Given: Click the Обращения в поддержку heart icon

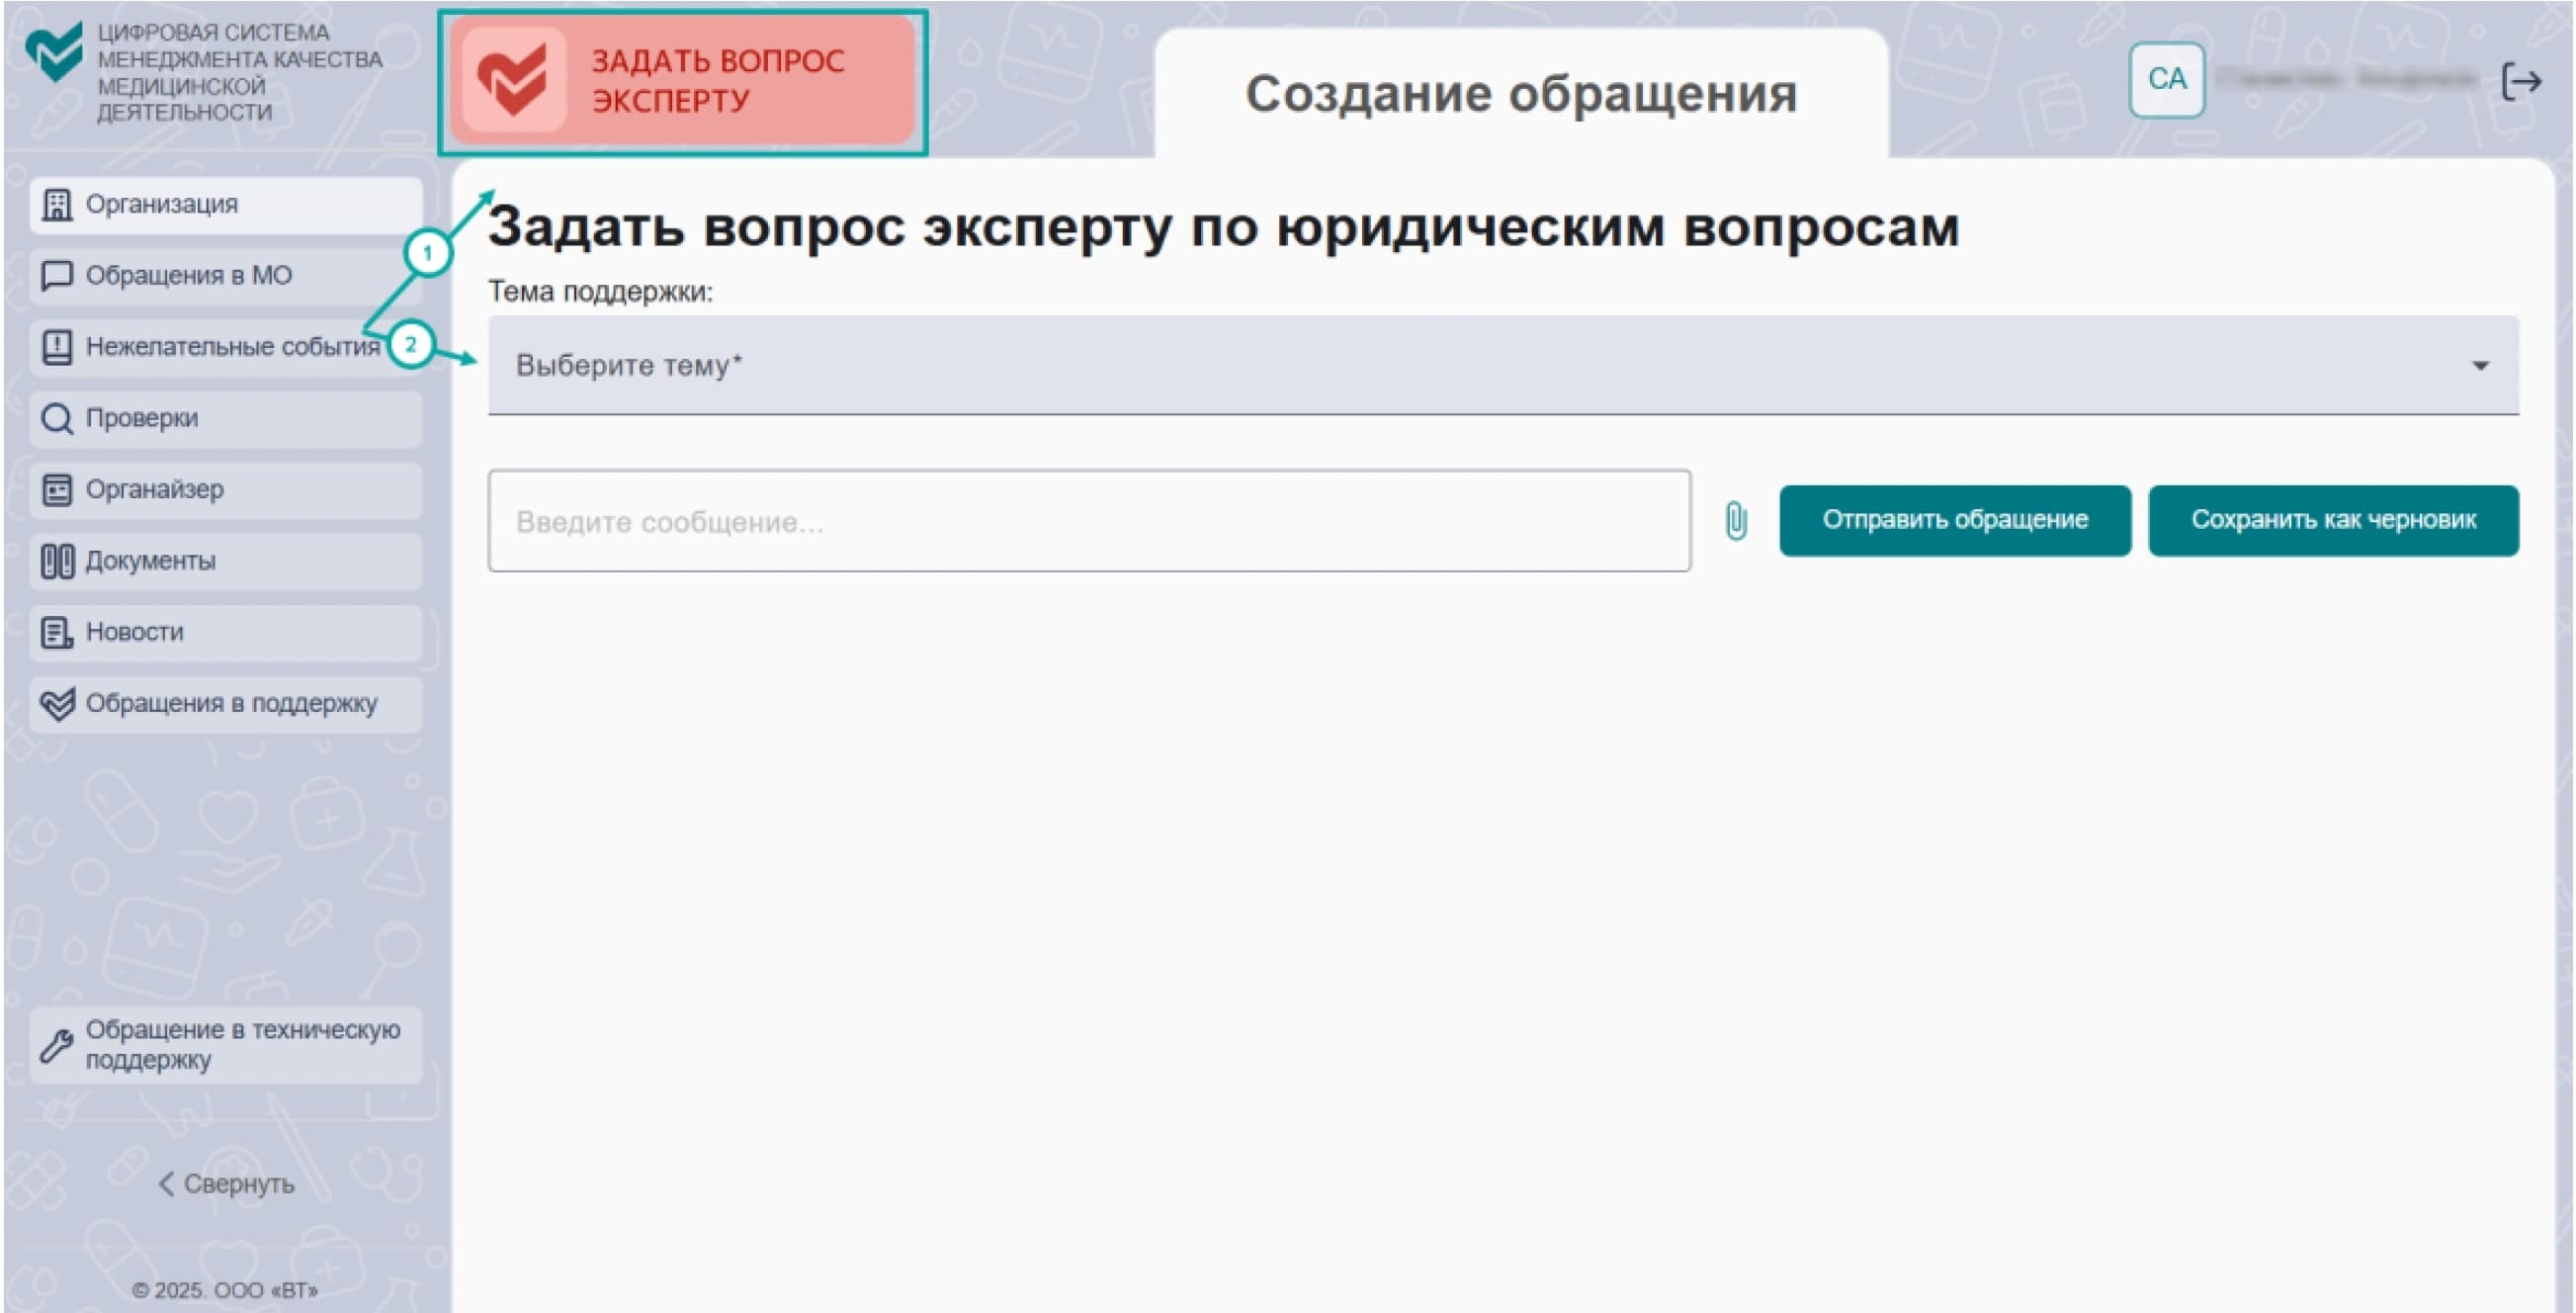Looking at the screenshot, I should click(57, 704).
